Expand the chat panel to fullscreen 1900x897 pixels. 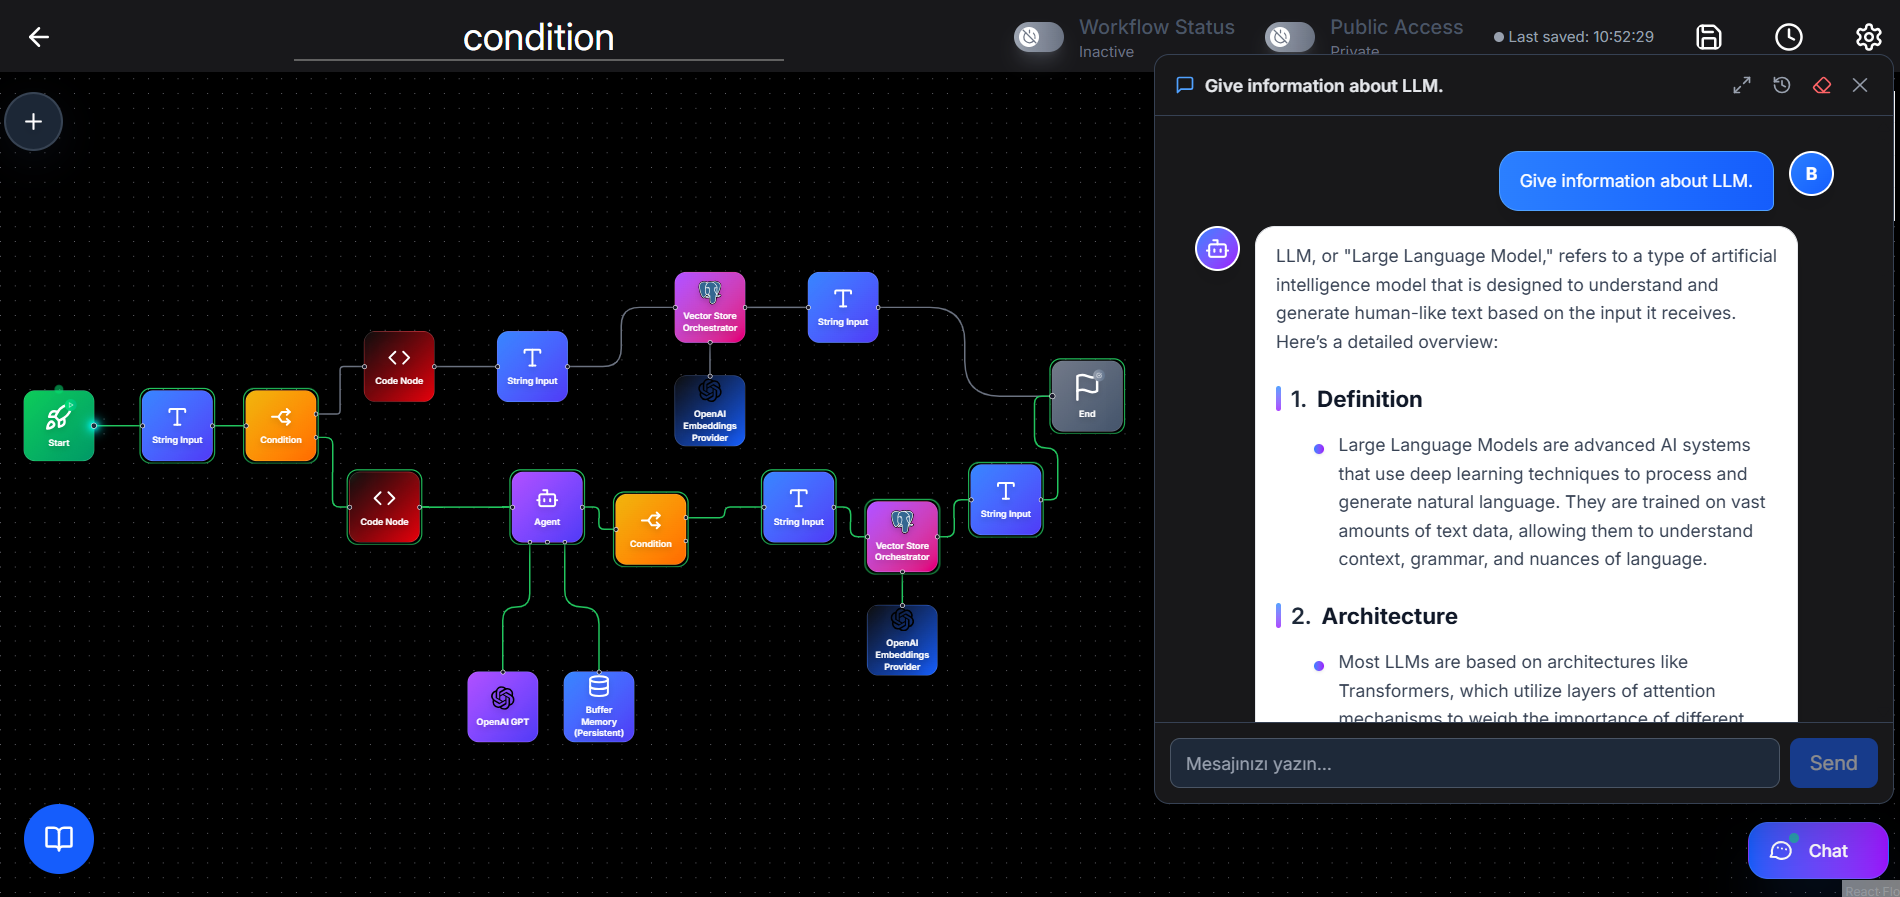point(1742,86)
